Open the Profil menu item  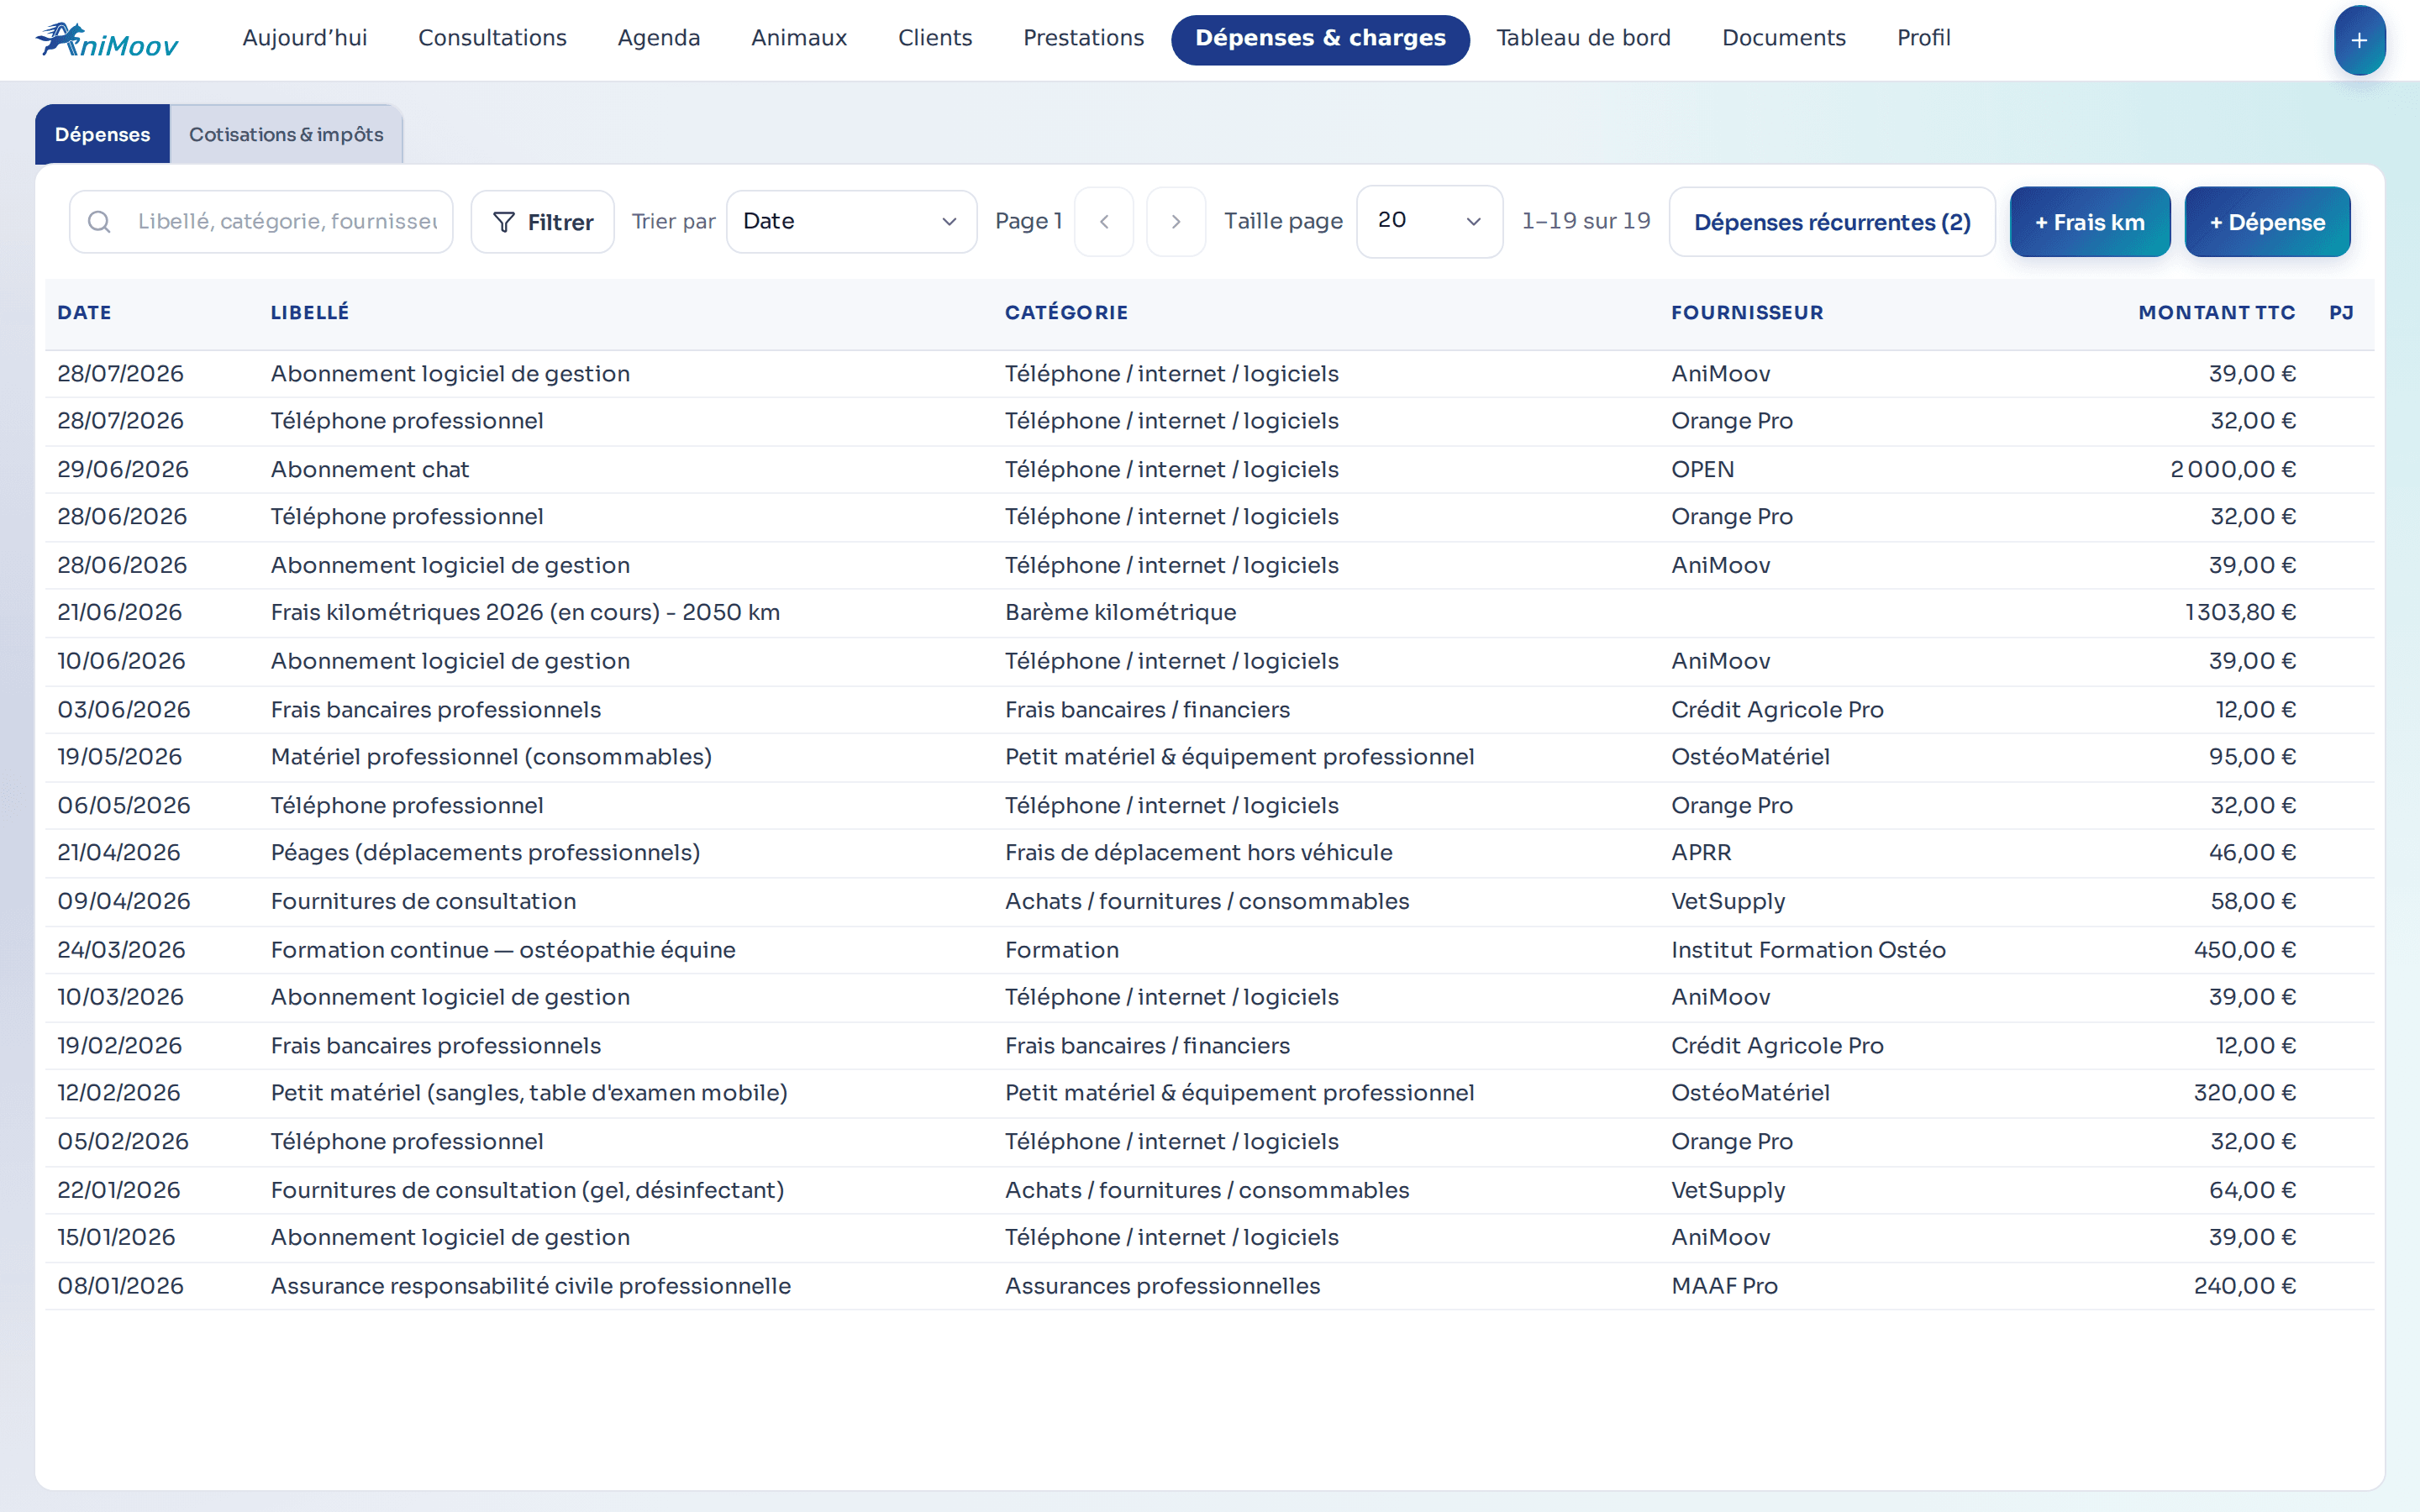click(1923, 38)
